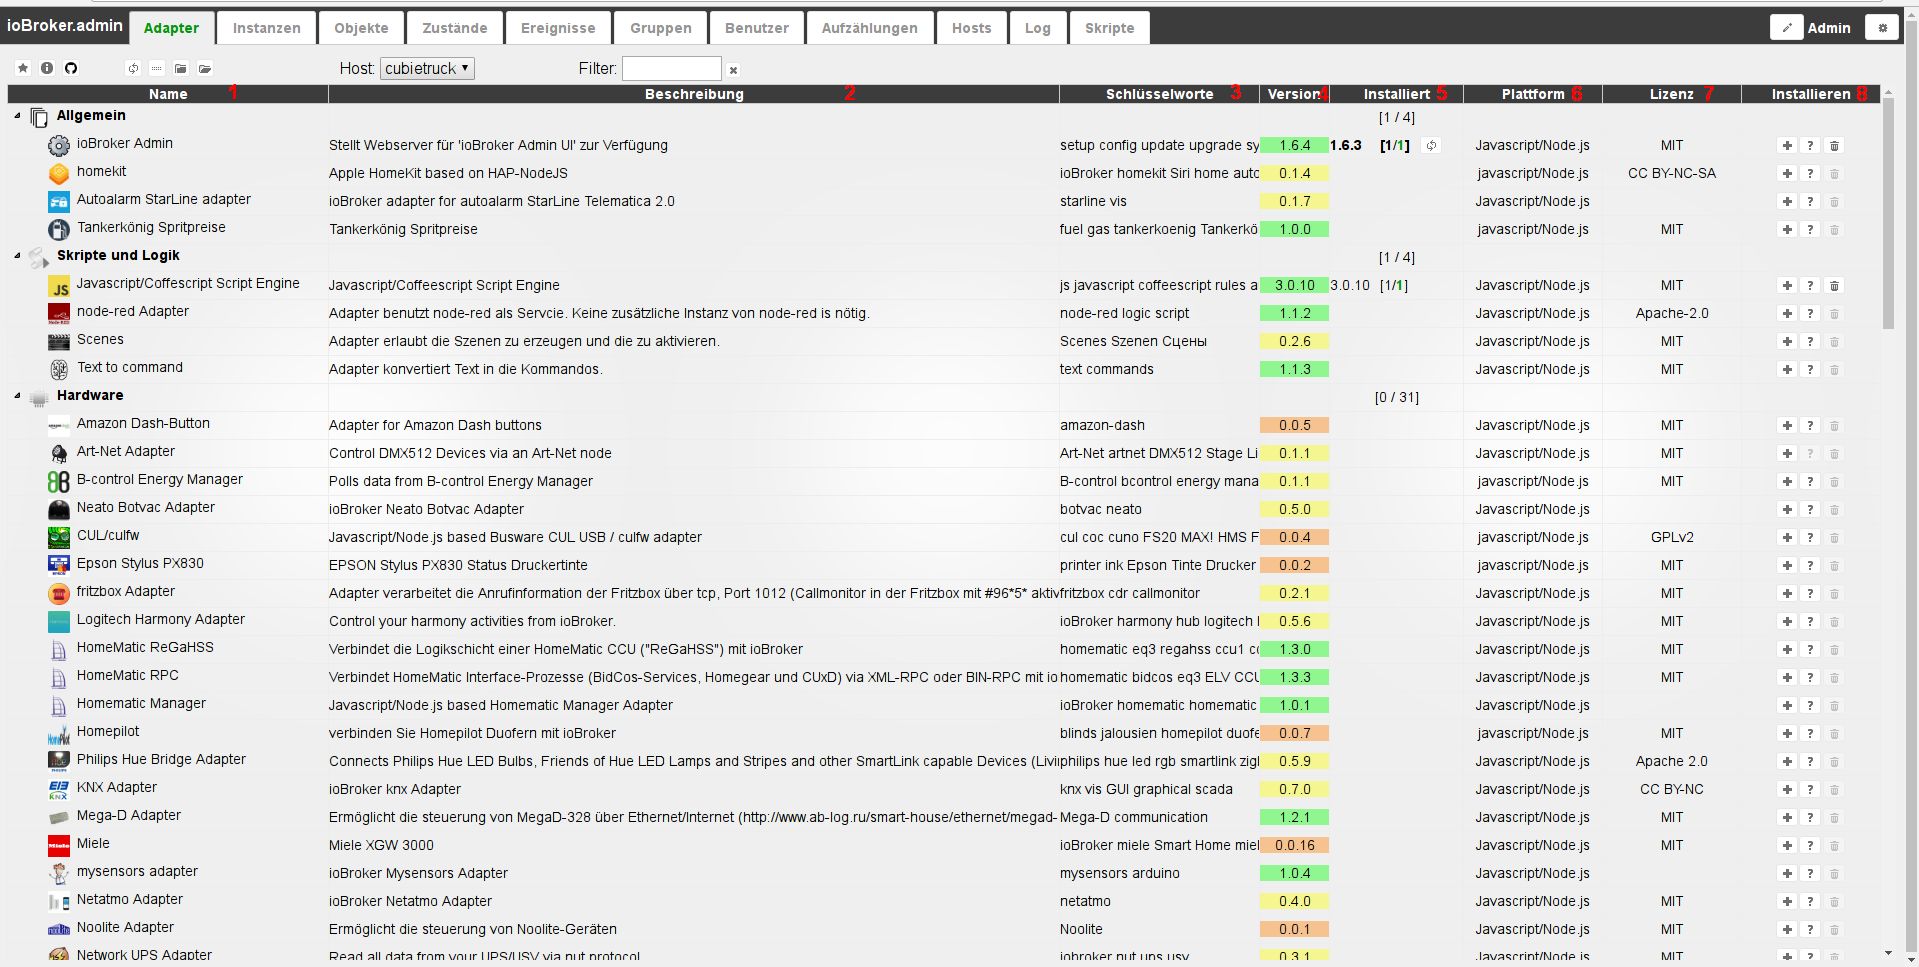Image resolution: width=1919 pixels, height=967 pixels.
Task: Click update icon in ioBroker Admin row
Action: (x=1431, y=145)
